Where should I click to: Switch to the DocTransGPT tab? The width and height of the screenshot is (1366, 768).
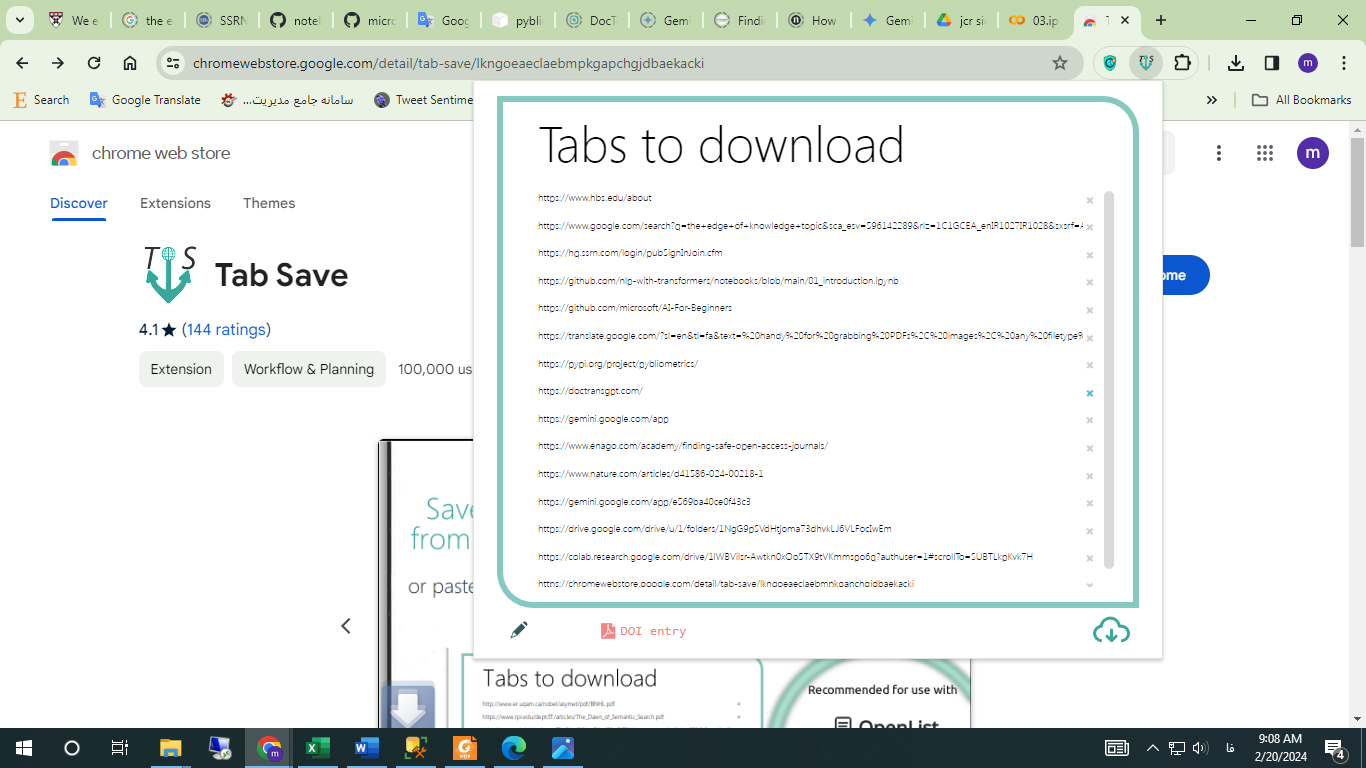(x=593, y=20)
